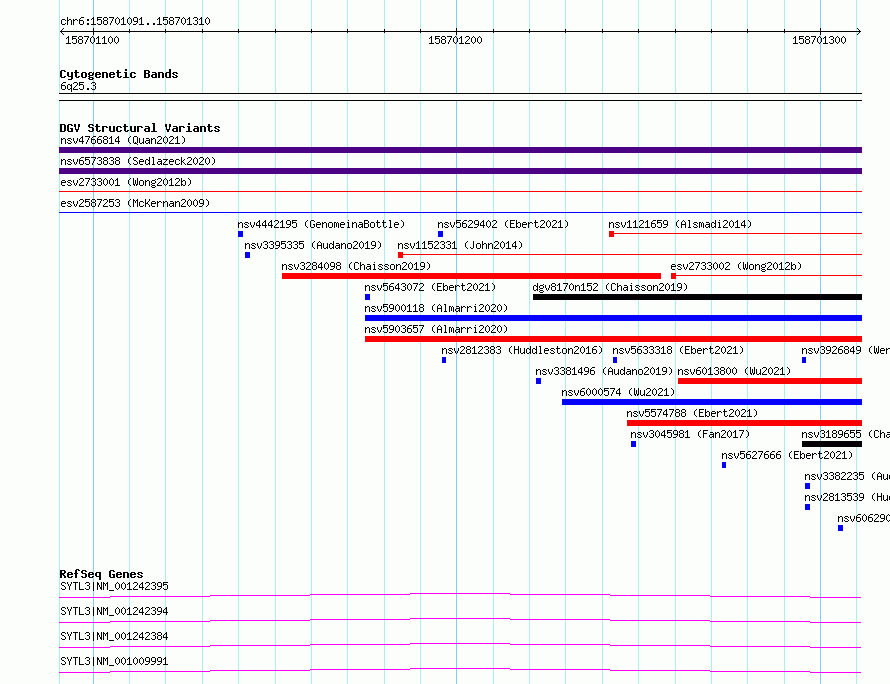Click the blue marker under nsv3382235

pyautogui.click(x=807, y=486)
